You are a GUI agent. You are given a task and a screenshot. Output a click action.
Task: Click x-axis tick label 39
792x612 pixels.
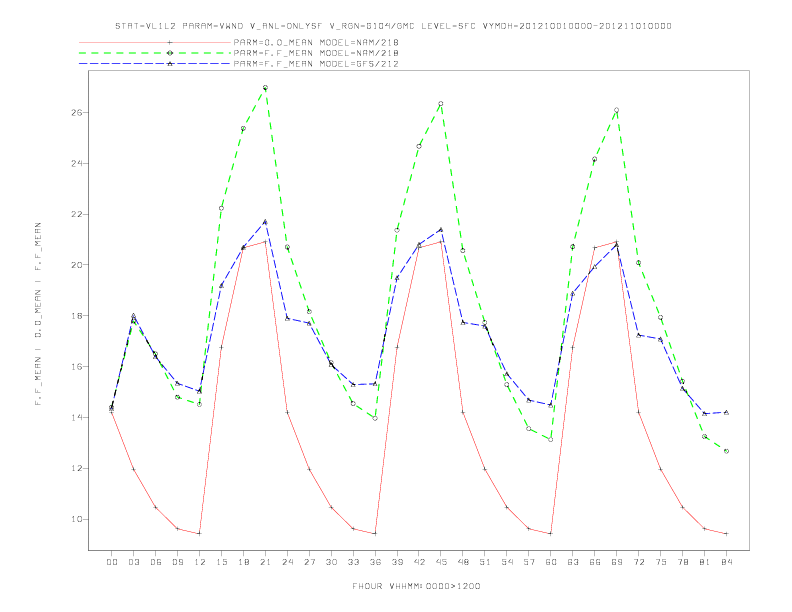397,562
